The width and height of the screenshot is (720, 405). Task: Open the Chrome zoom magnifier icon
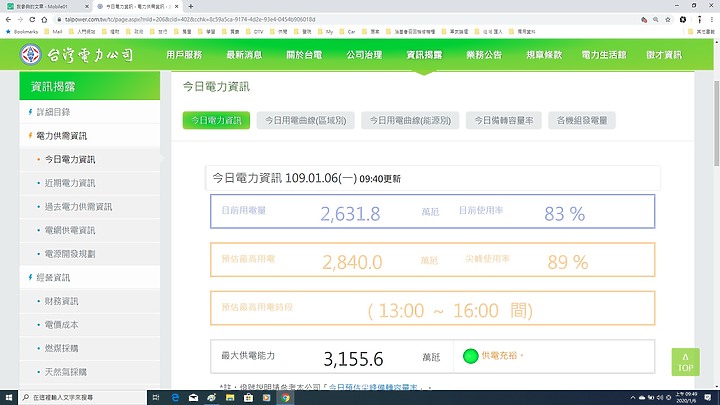[656, 19]
